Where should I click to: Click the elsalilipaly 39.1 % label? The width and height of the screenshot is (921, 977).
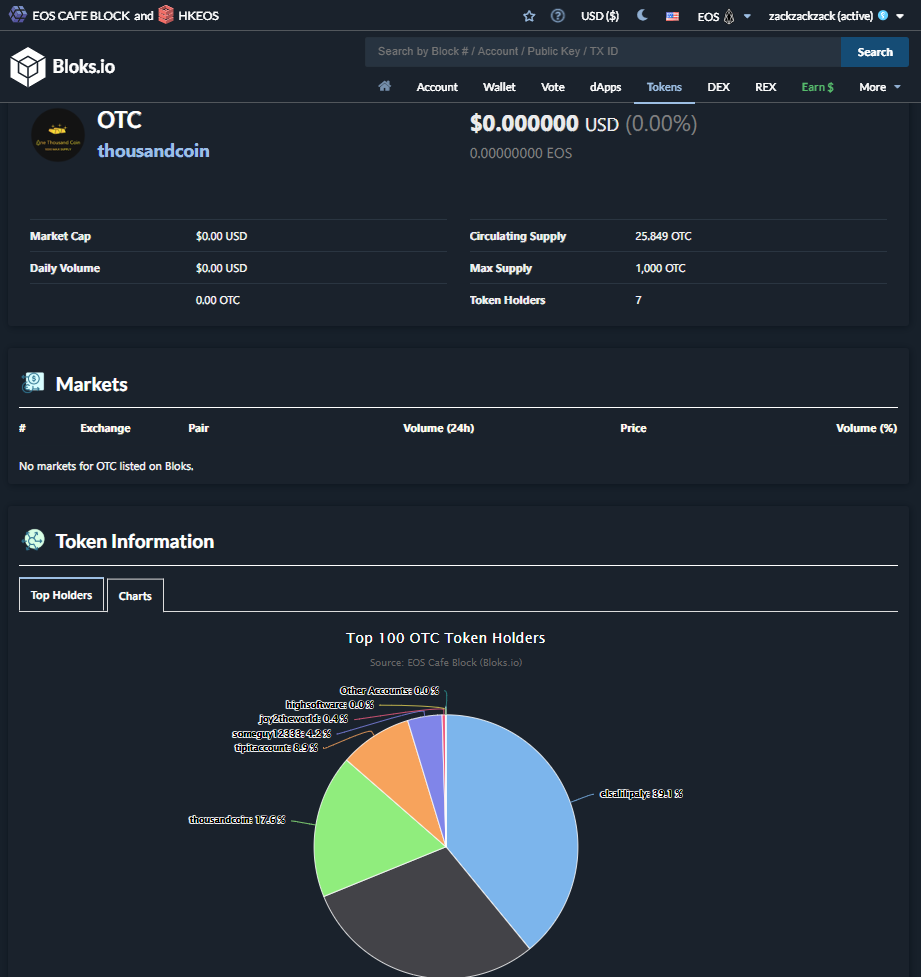[x=641, y=794]
